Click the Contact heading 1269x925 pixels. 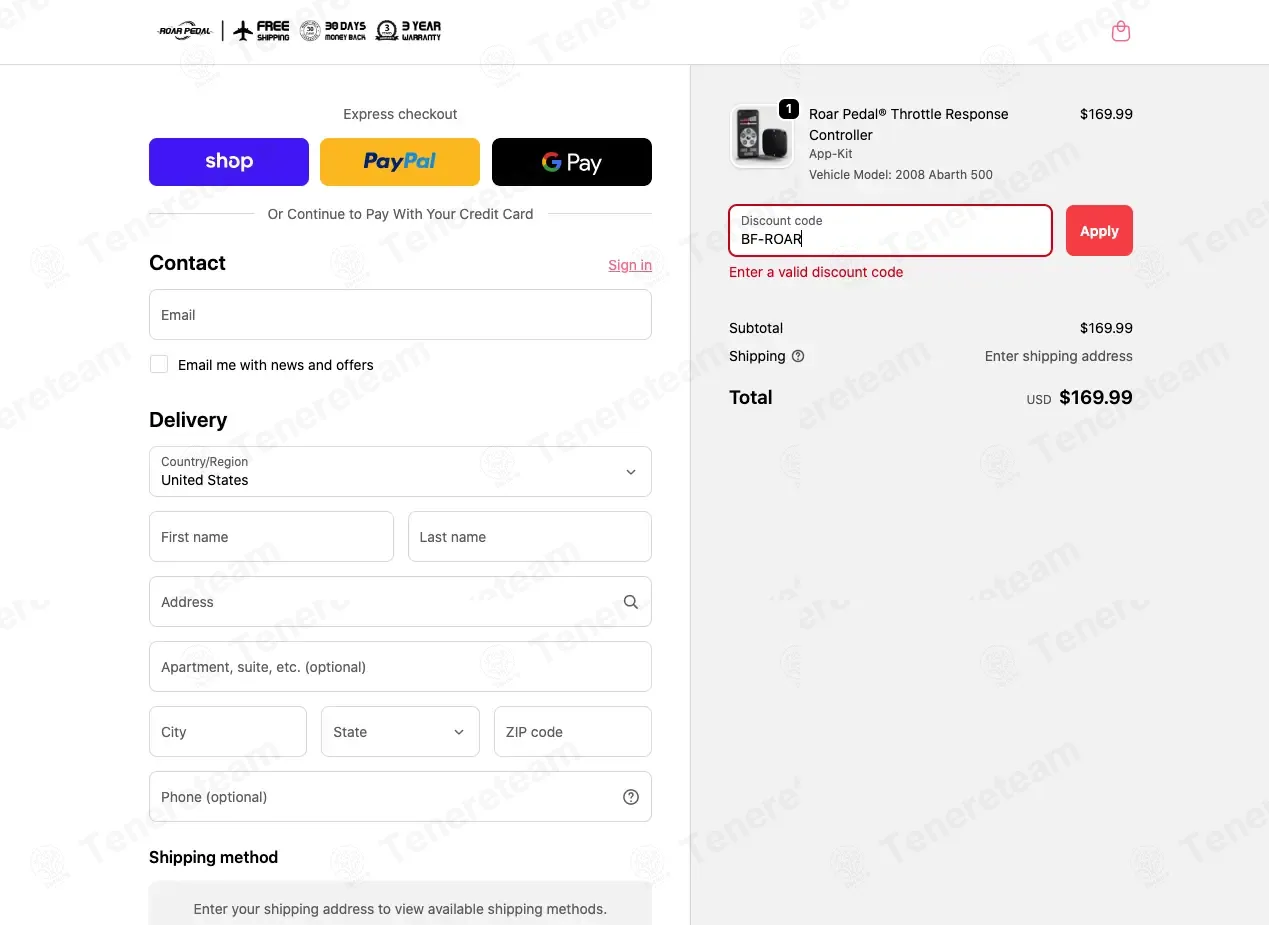pos(187,263)
